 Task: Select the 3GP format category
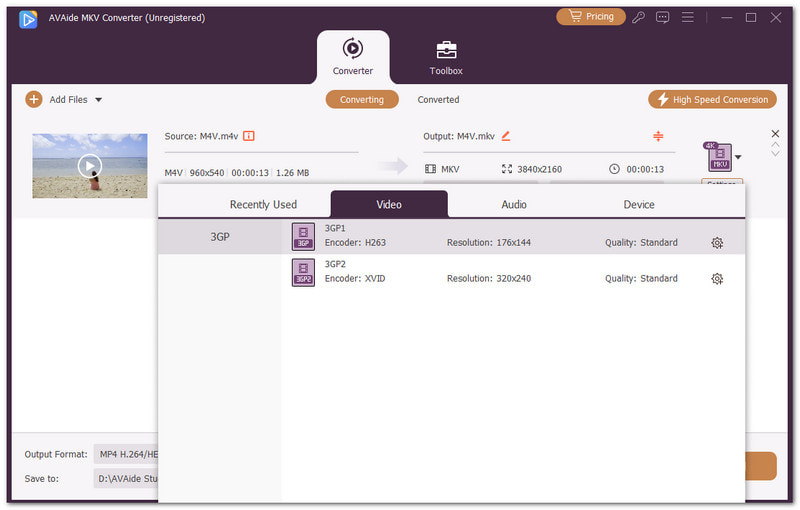pos(220,237)
